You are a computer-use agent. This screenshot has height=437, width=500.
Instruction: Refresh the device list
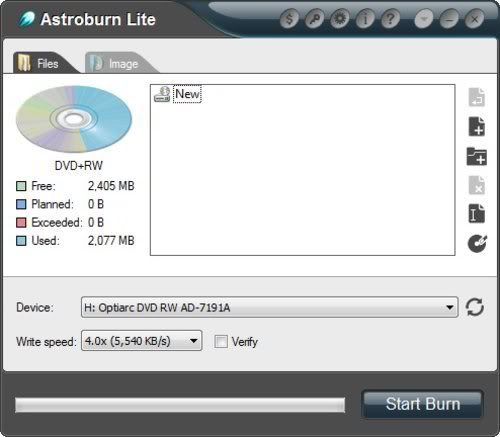(x=475, y=307)
